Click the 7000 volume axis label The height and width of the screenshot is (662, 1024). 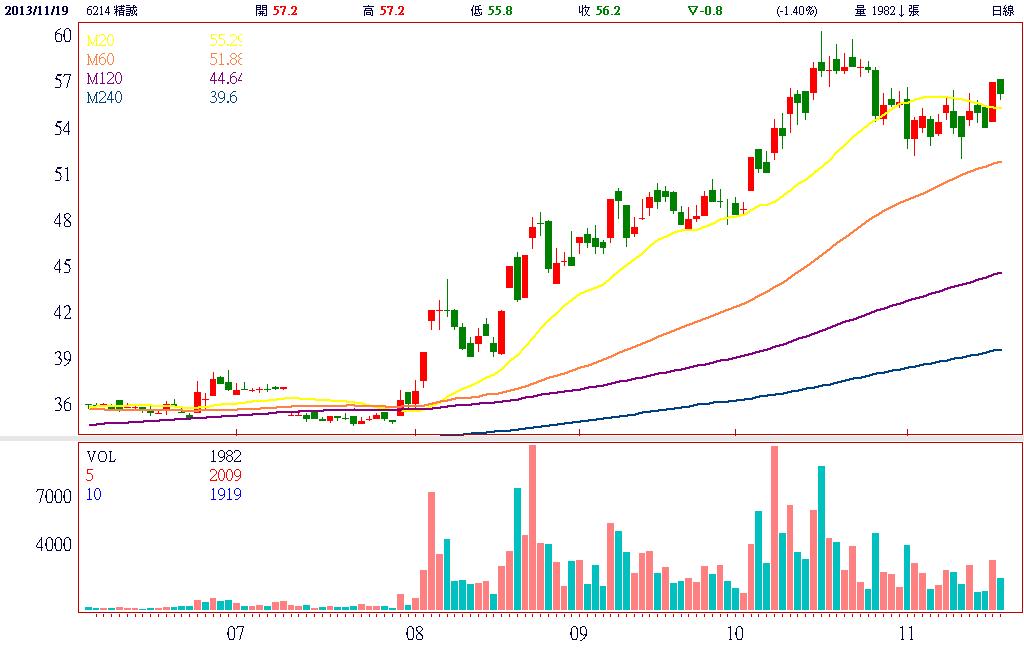pyautogui.click(x=55, y=497)
